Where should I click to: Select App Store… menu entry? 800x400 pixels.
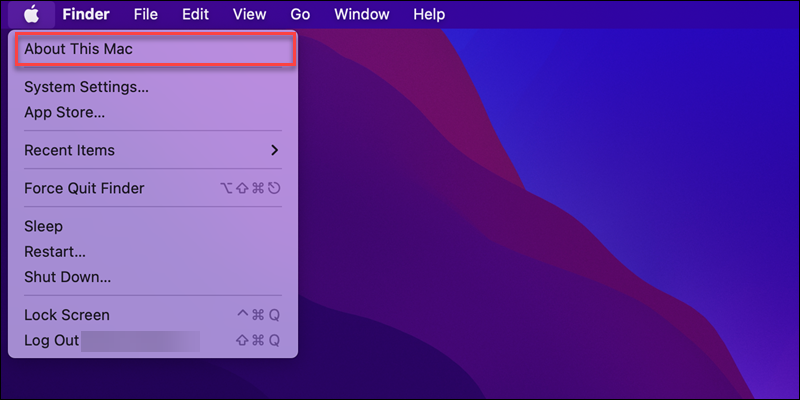click(x=154, y=112)
